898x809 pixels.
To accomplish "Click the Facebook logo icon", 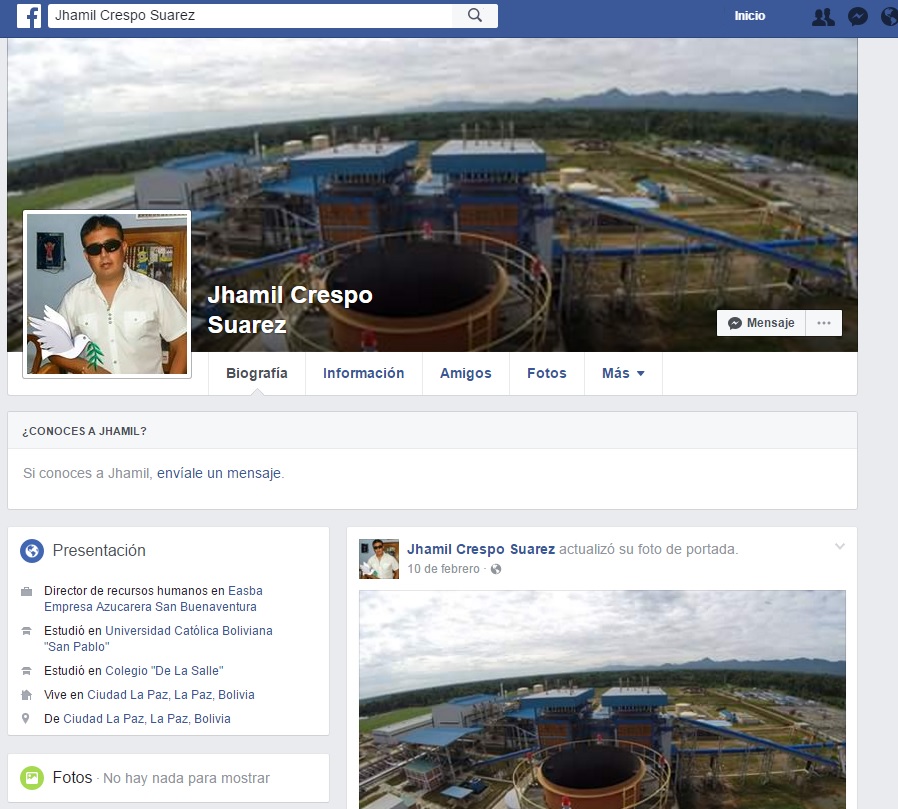I will tap(29, 15).
